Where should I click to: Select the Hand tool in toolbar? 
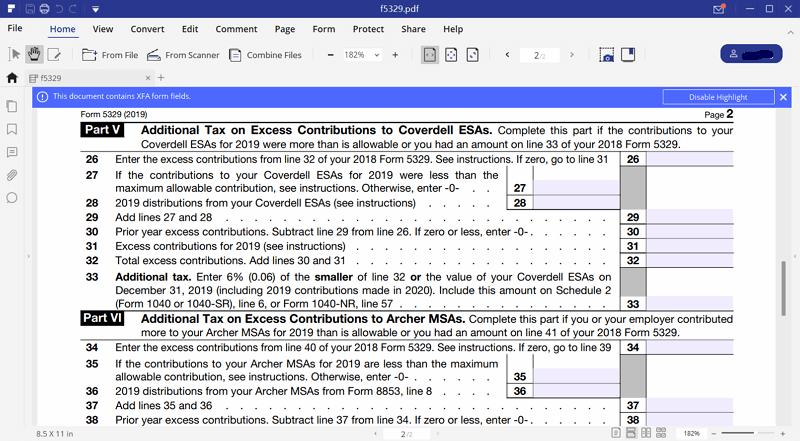35,54
